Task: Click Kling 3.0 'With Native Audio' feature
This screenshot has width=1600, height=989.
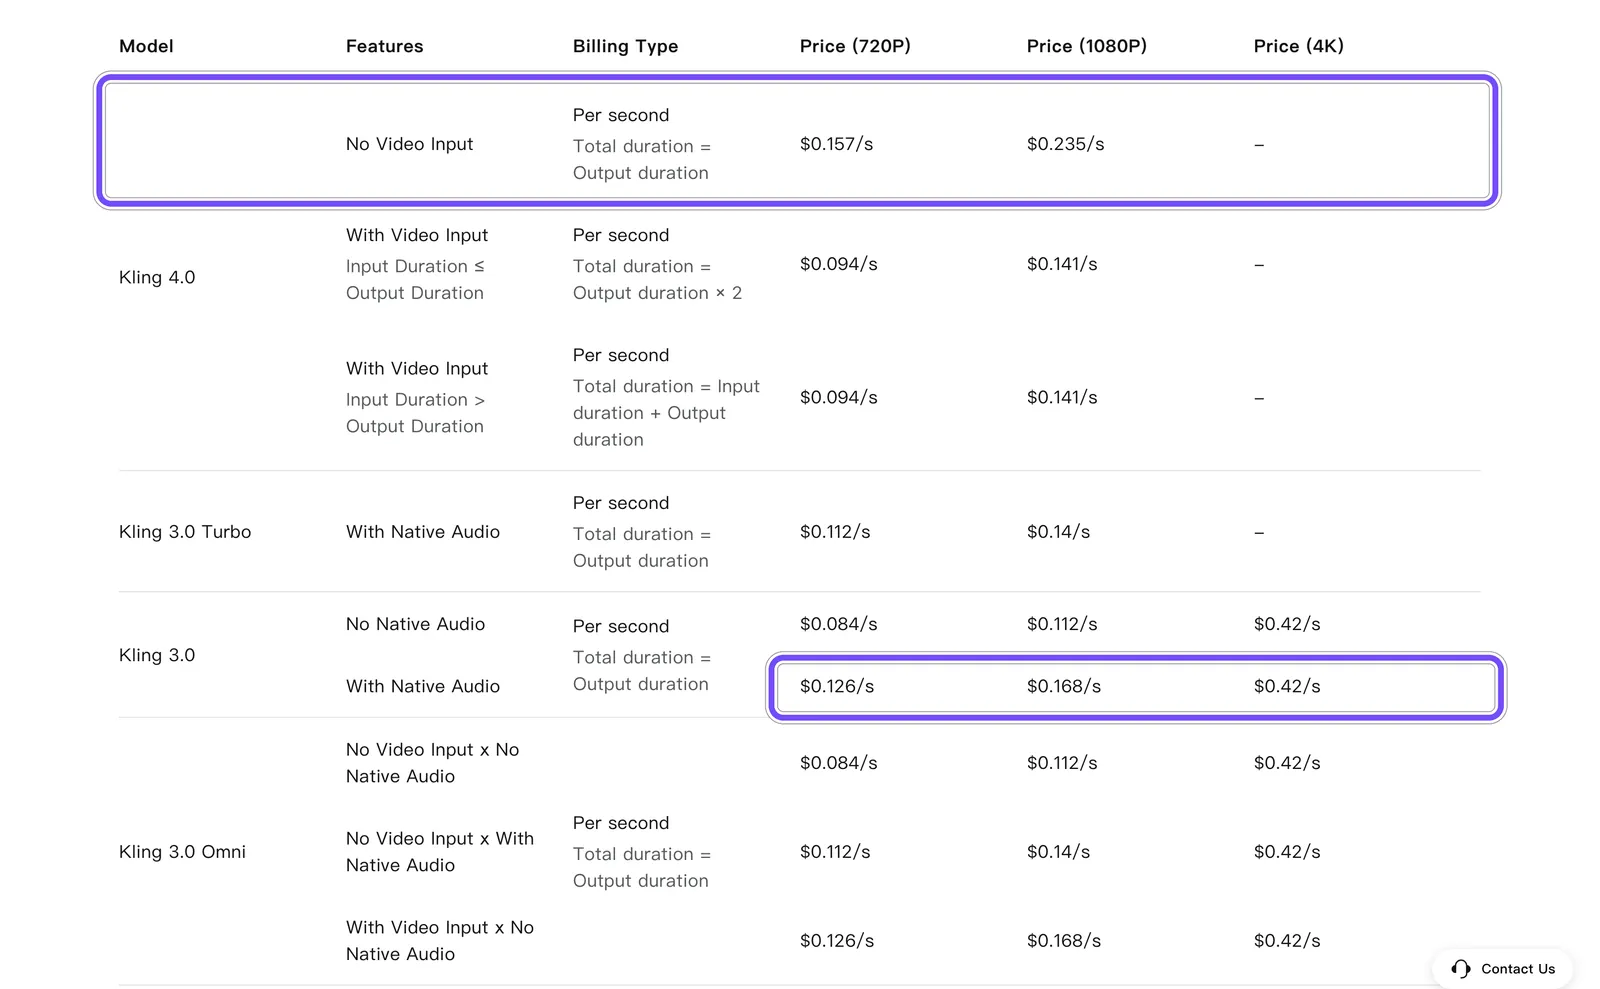Action: [423, 686]
